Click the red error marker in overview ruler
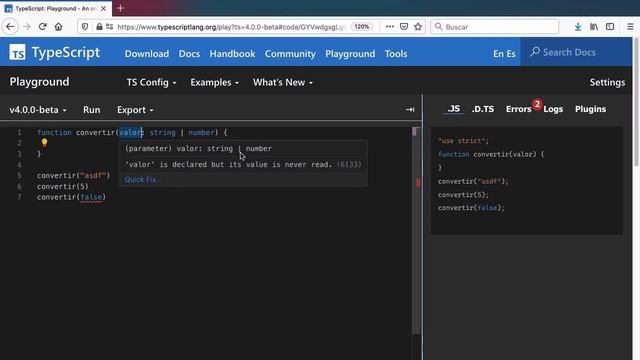The image size is (640, 360). (x=418, y=183)
